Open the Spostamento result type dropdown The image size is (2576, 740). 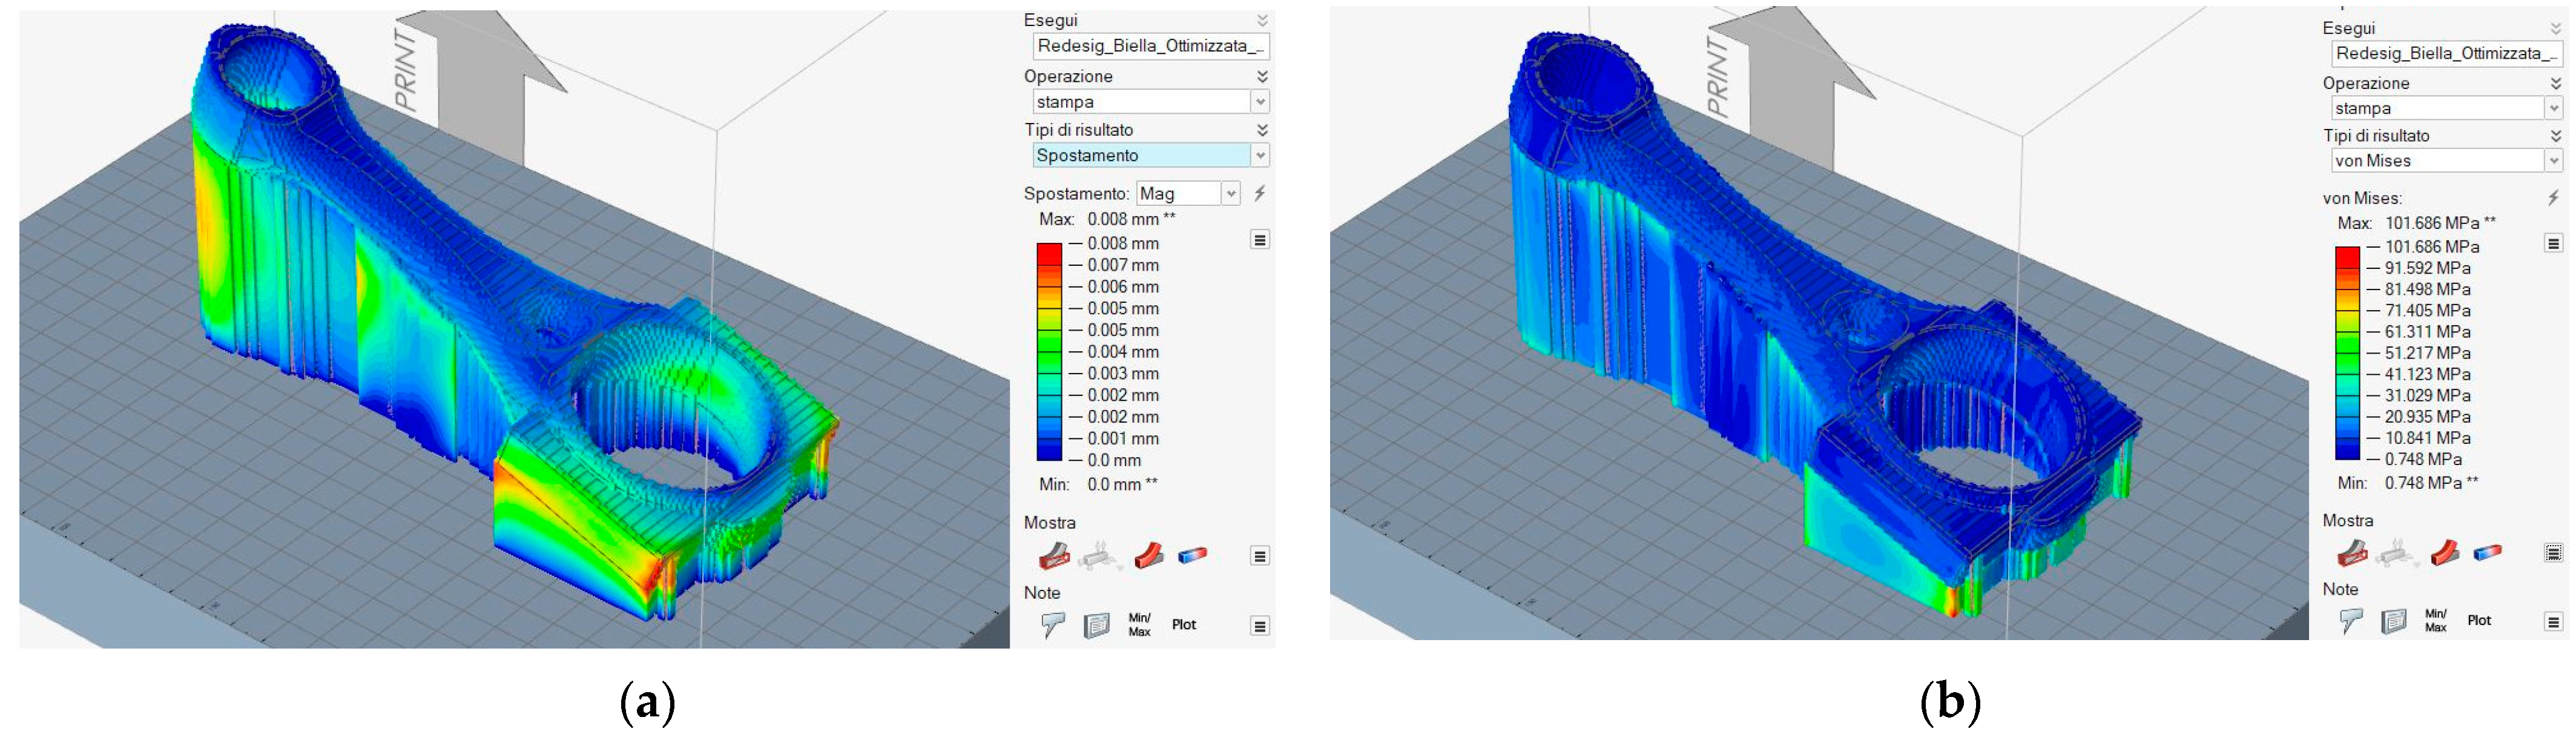pos(1260,155)
